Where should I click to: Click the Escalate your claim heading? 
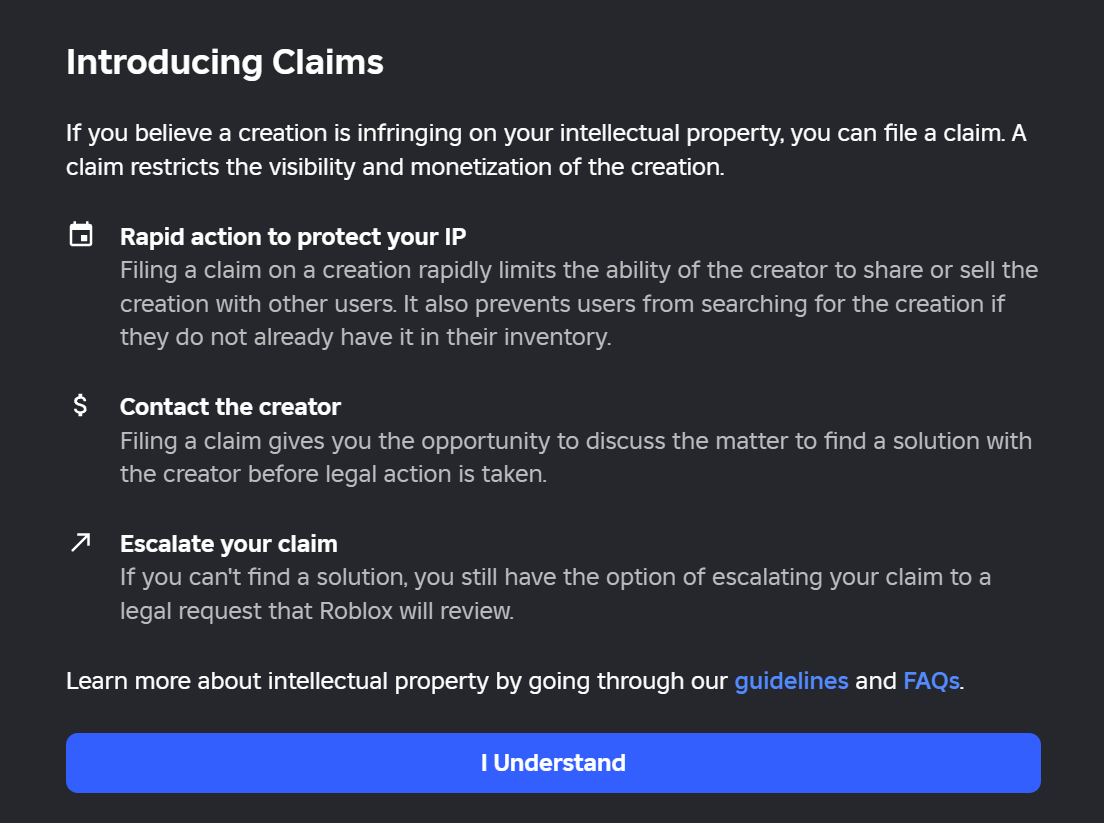[x=228, y=544]
